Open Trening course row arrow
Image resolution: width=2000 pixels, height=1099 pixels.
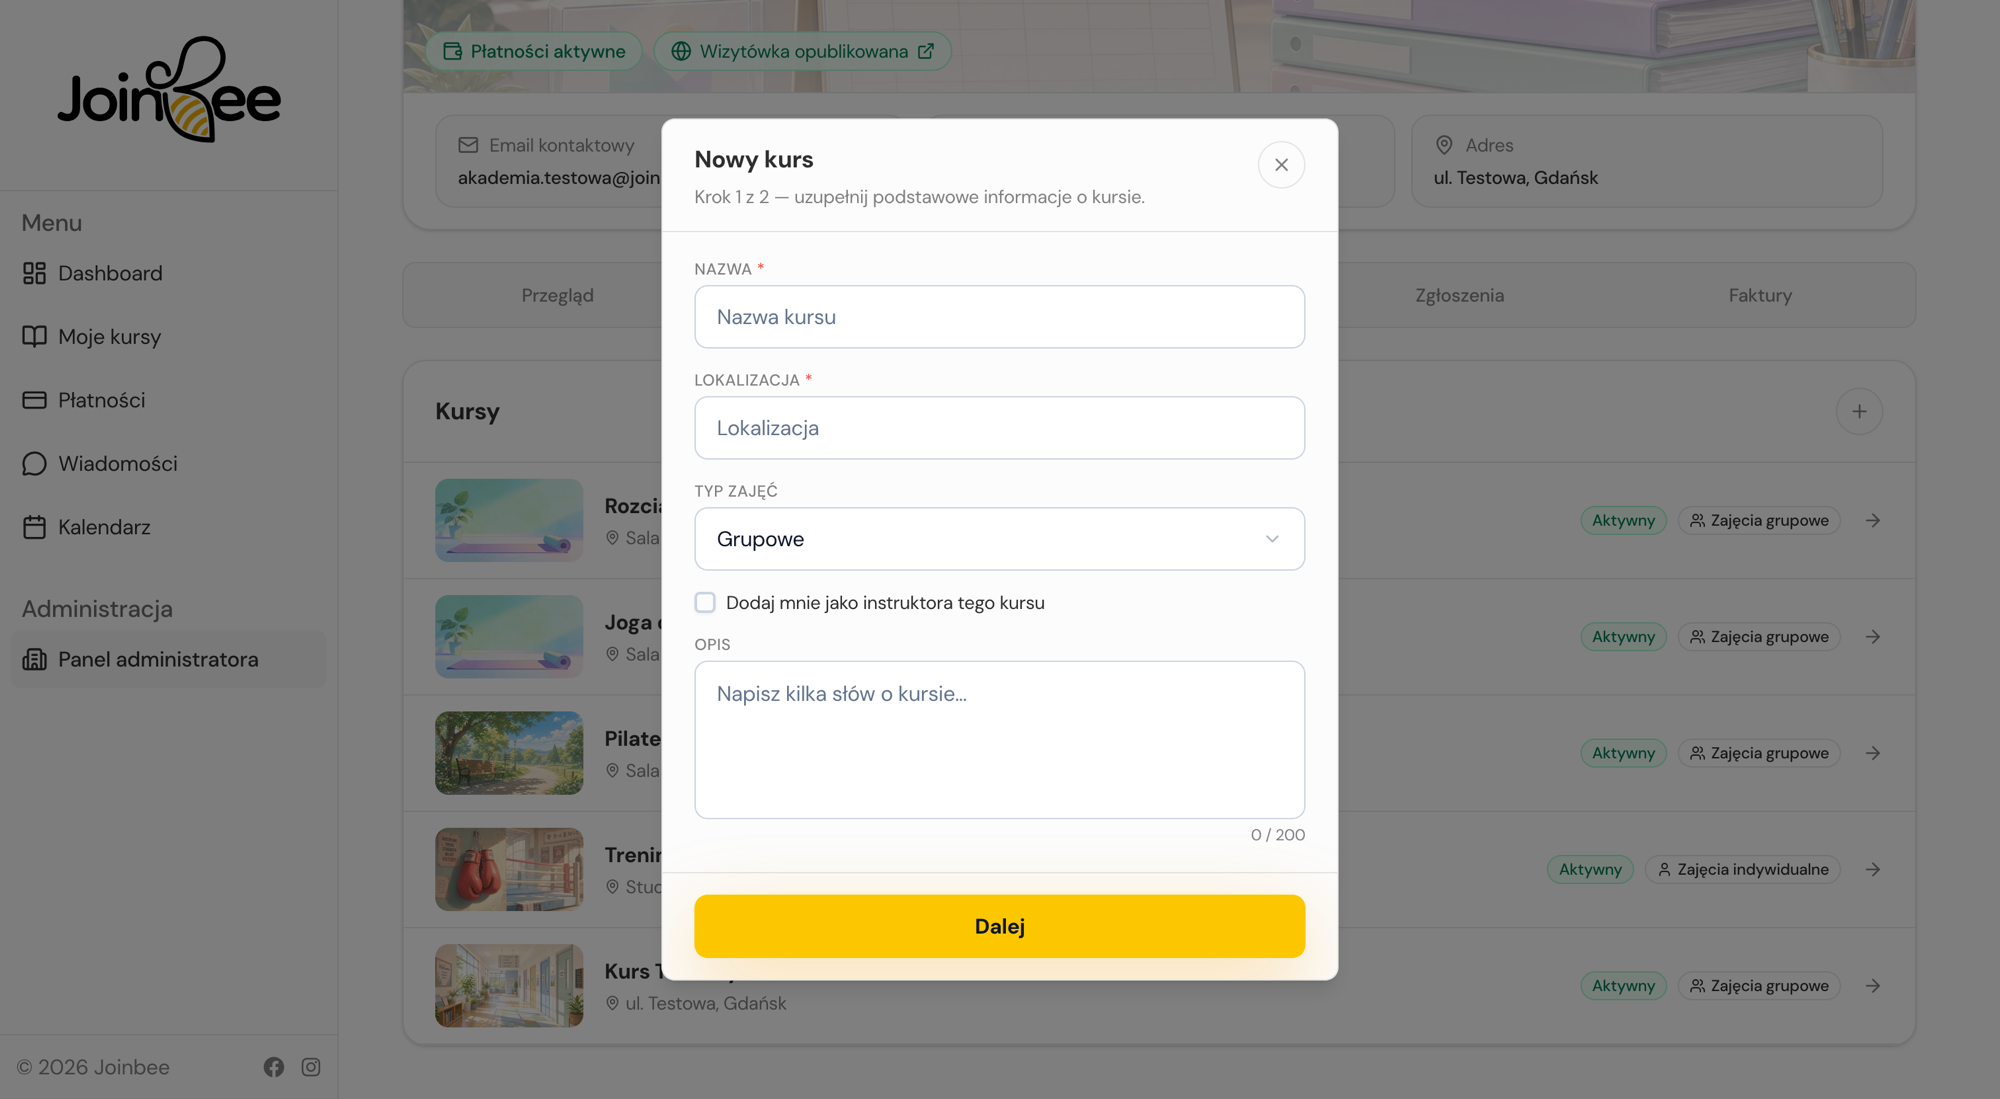(x=1873, y=869)
